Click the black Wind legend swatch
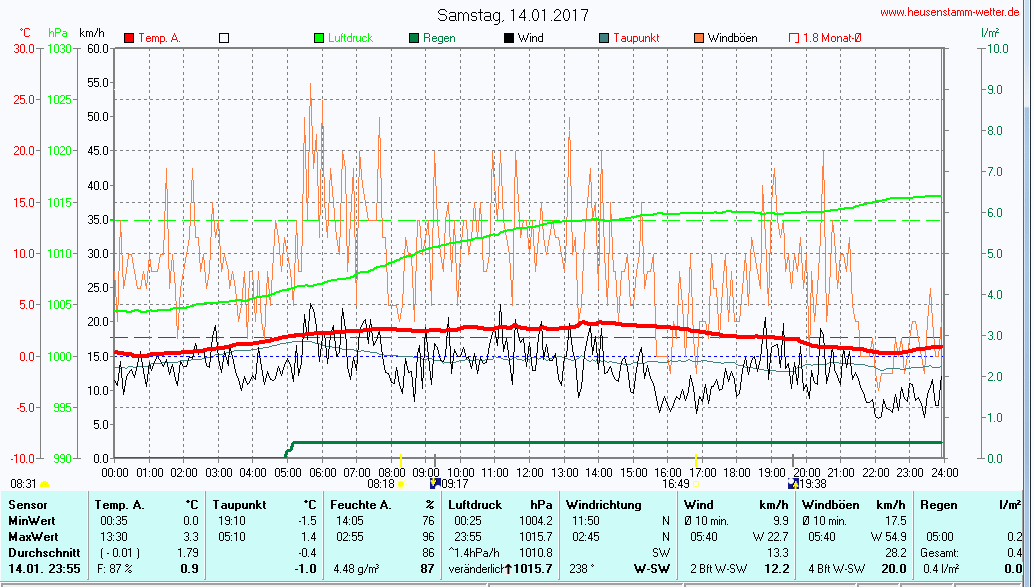Screen dimensions: 1034x587 [509, 38]
